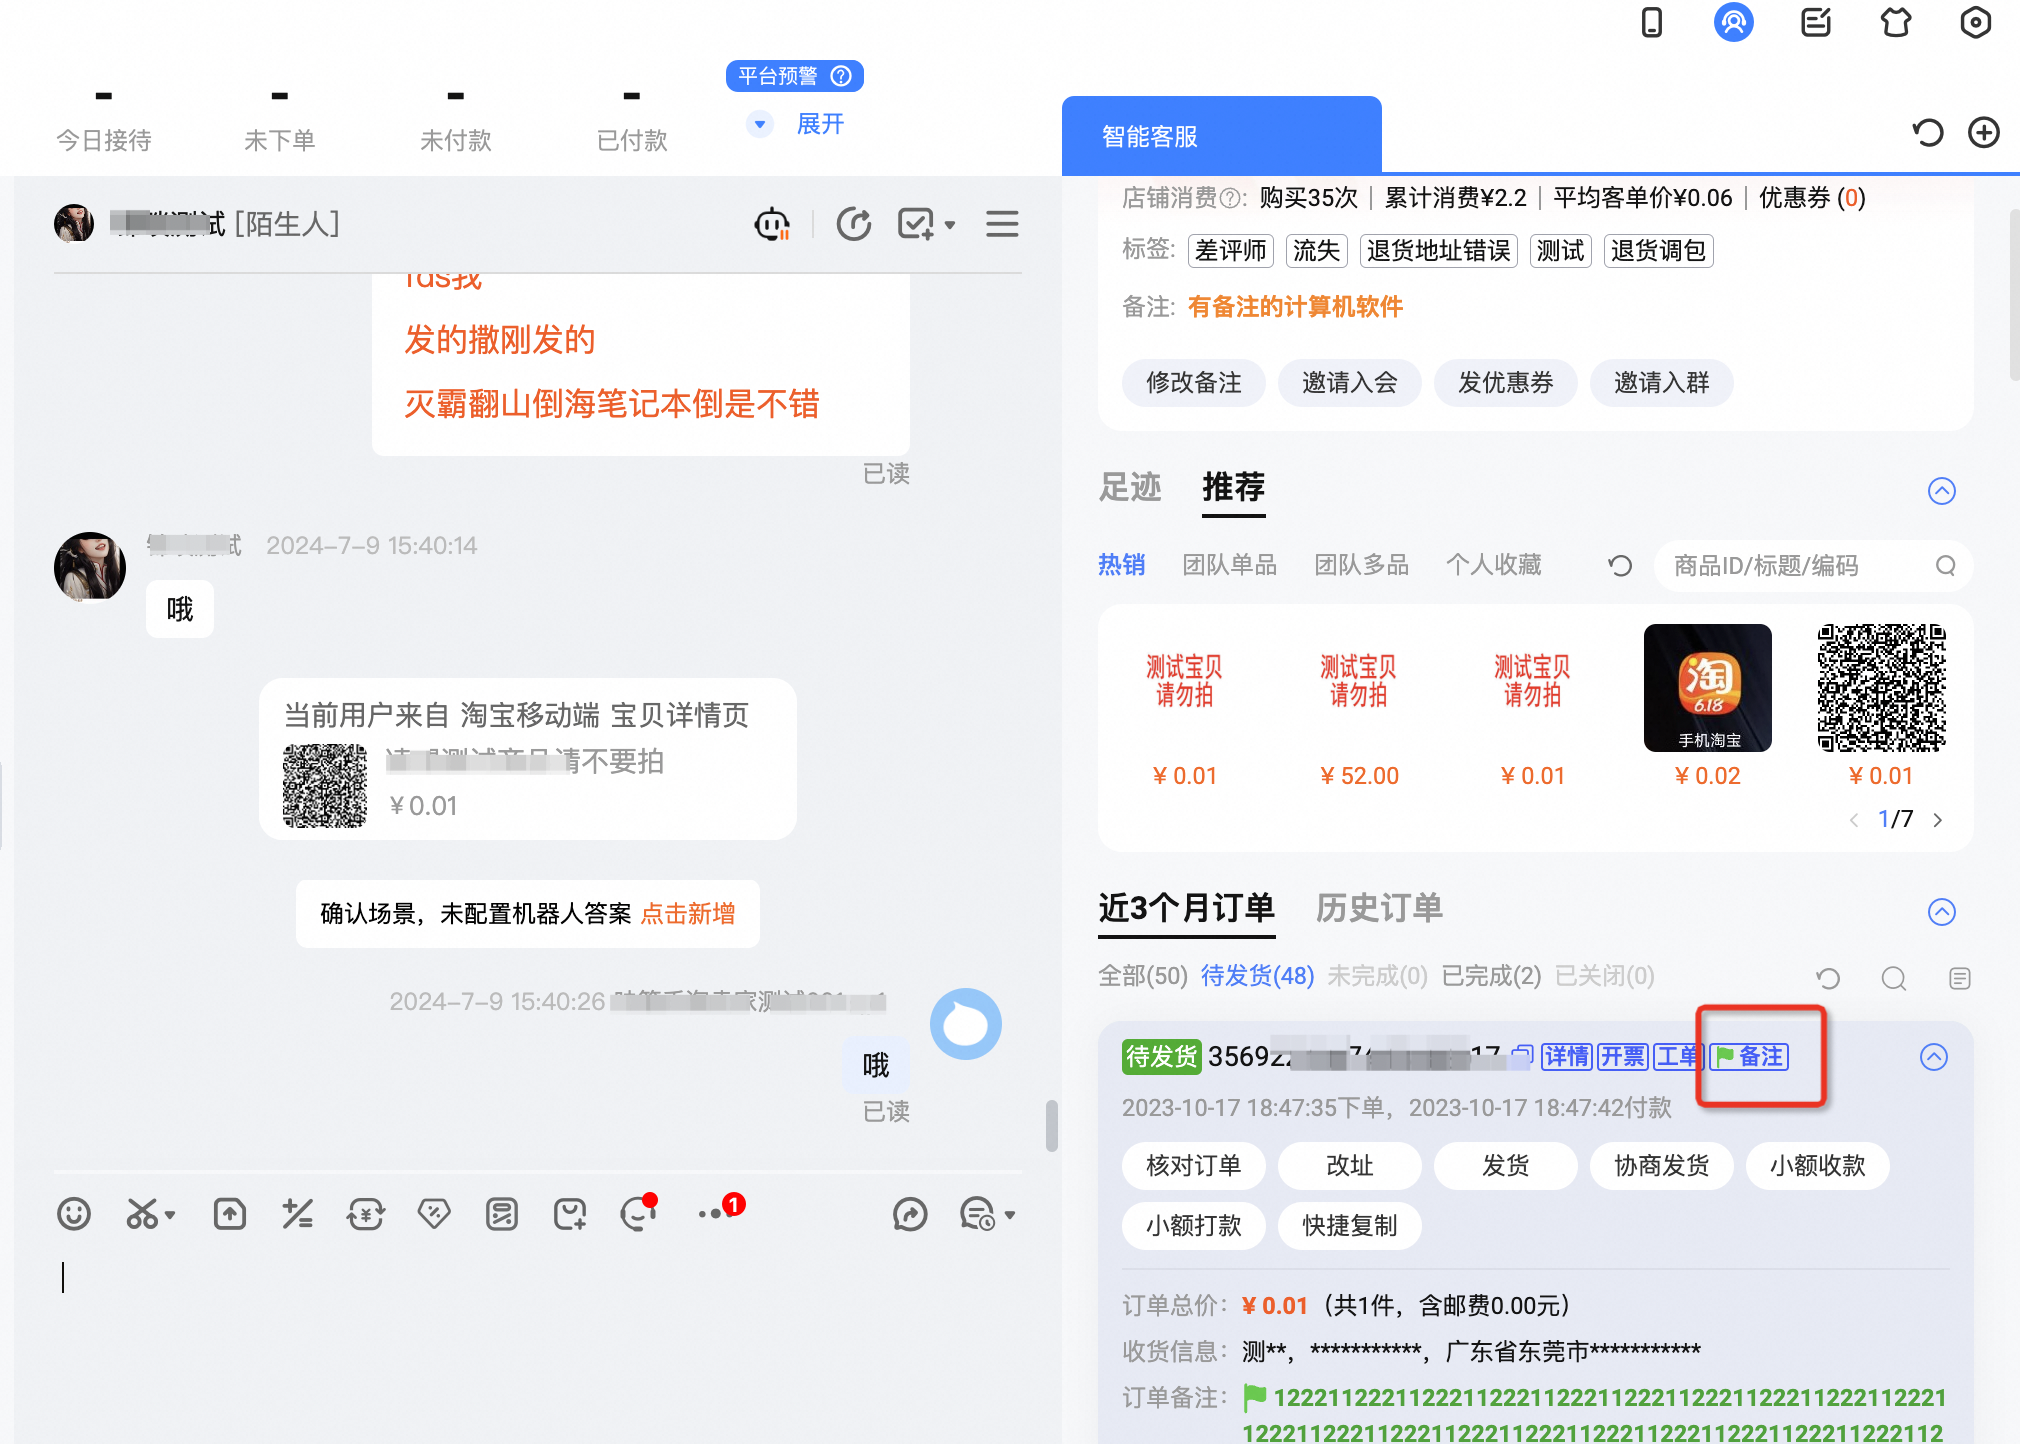This screenshot has height=1444, width=2020.
Task: Open the settings hexagon icon
Action: 1976,22
